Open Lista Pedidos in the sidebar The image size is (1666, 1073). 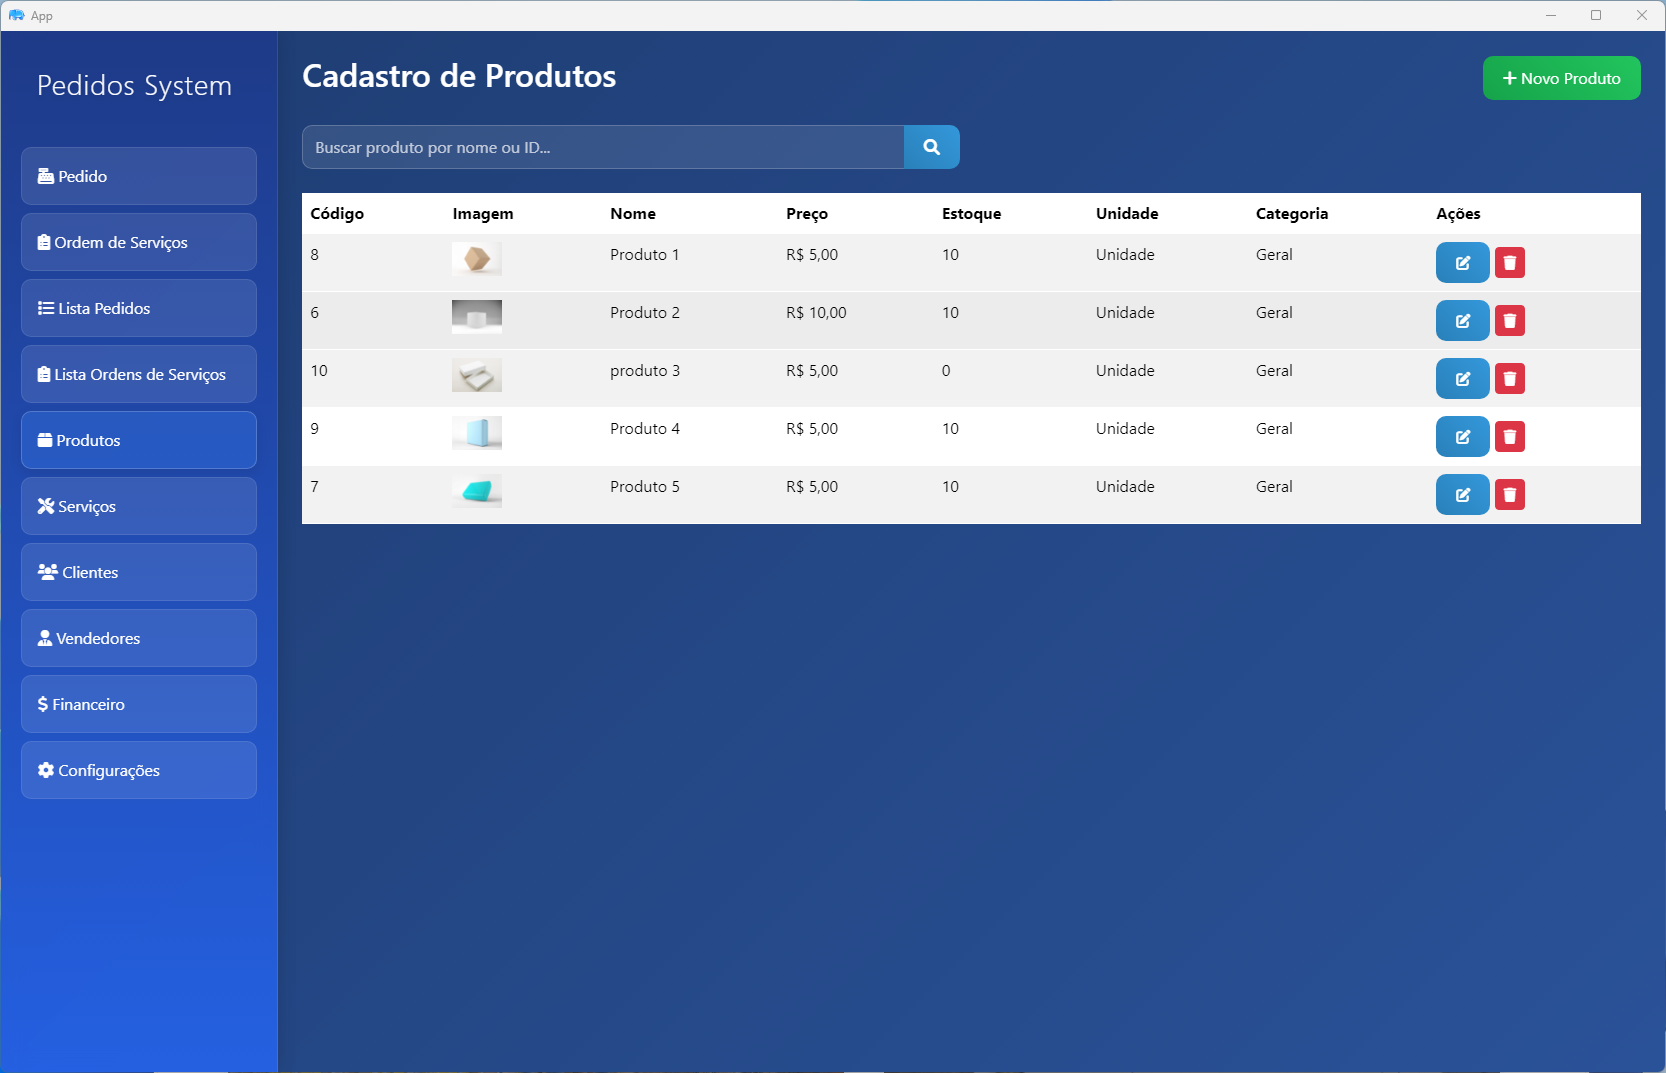[x=139, y=308]
